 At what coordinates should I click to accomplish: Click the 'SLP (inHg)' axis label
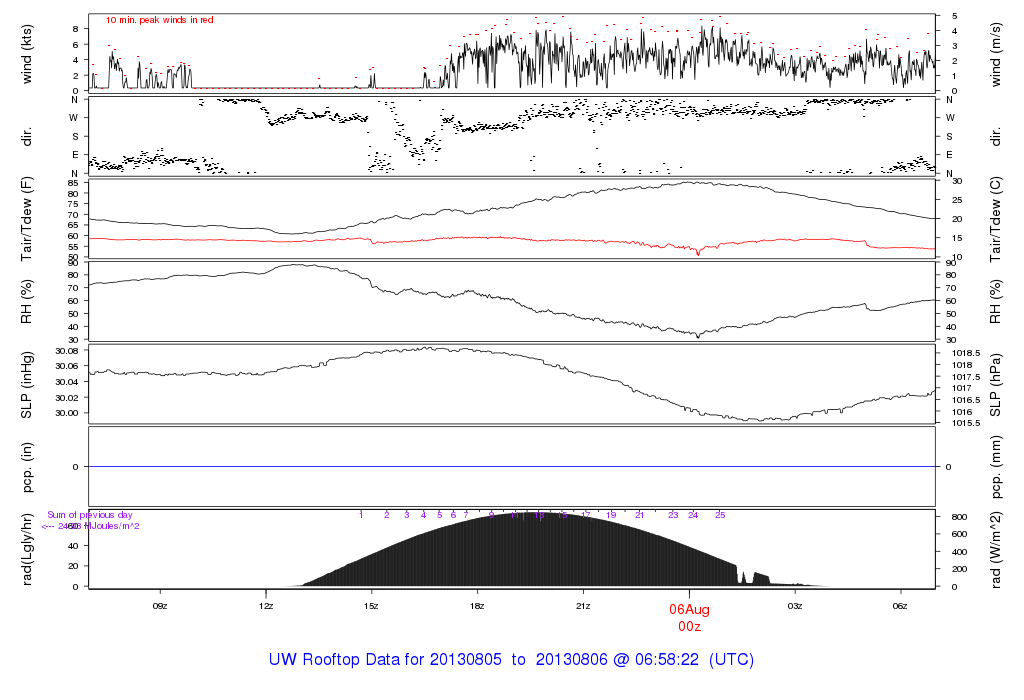[27, 384]
